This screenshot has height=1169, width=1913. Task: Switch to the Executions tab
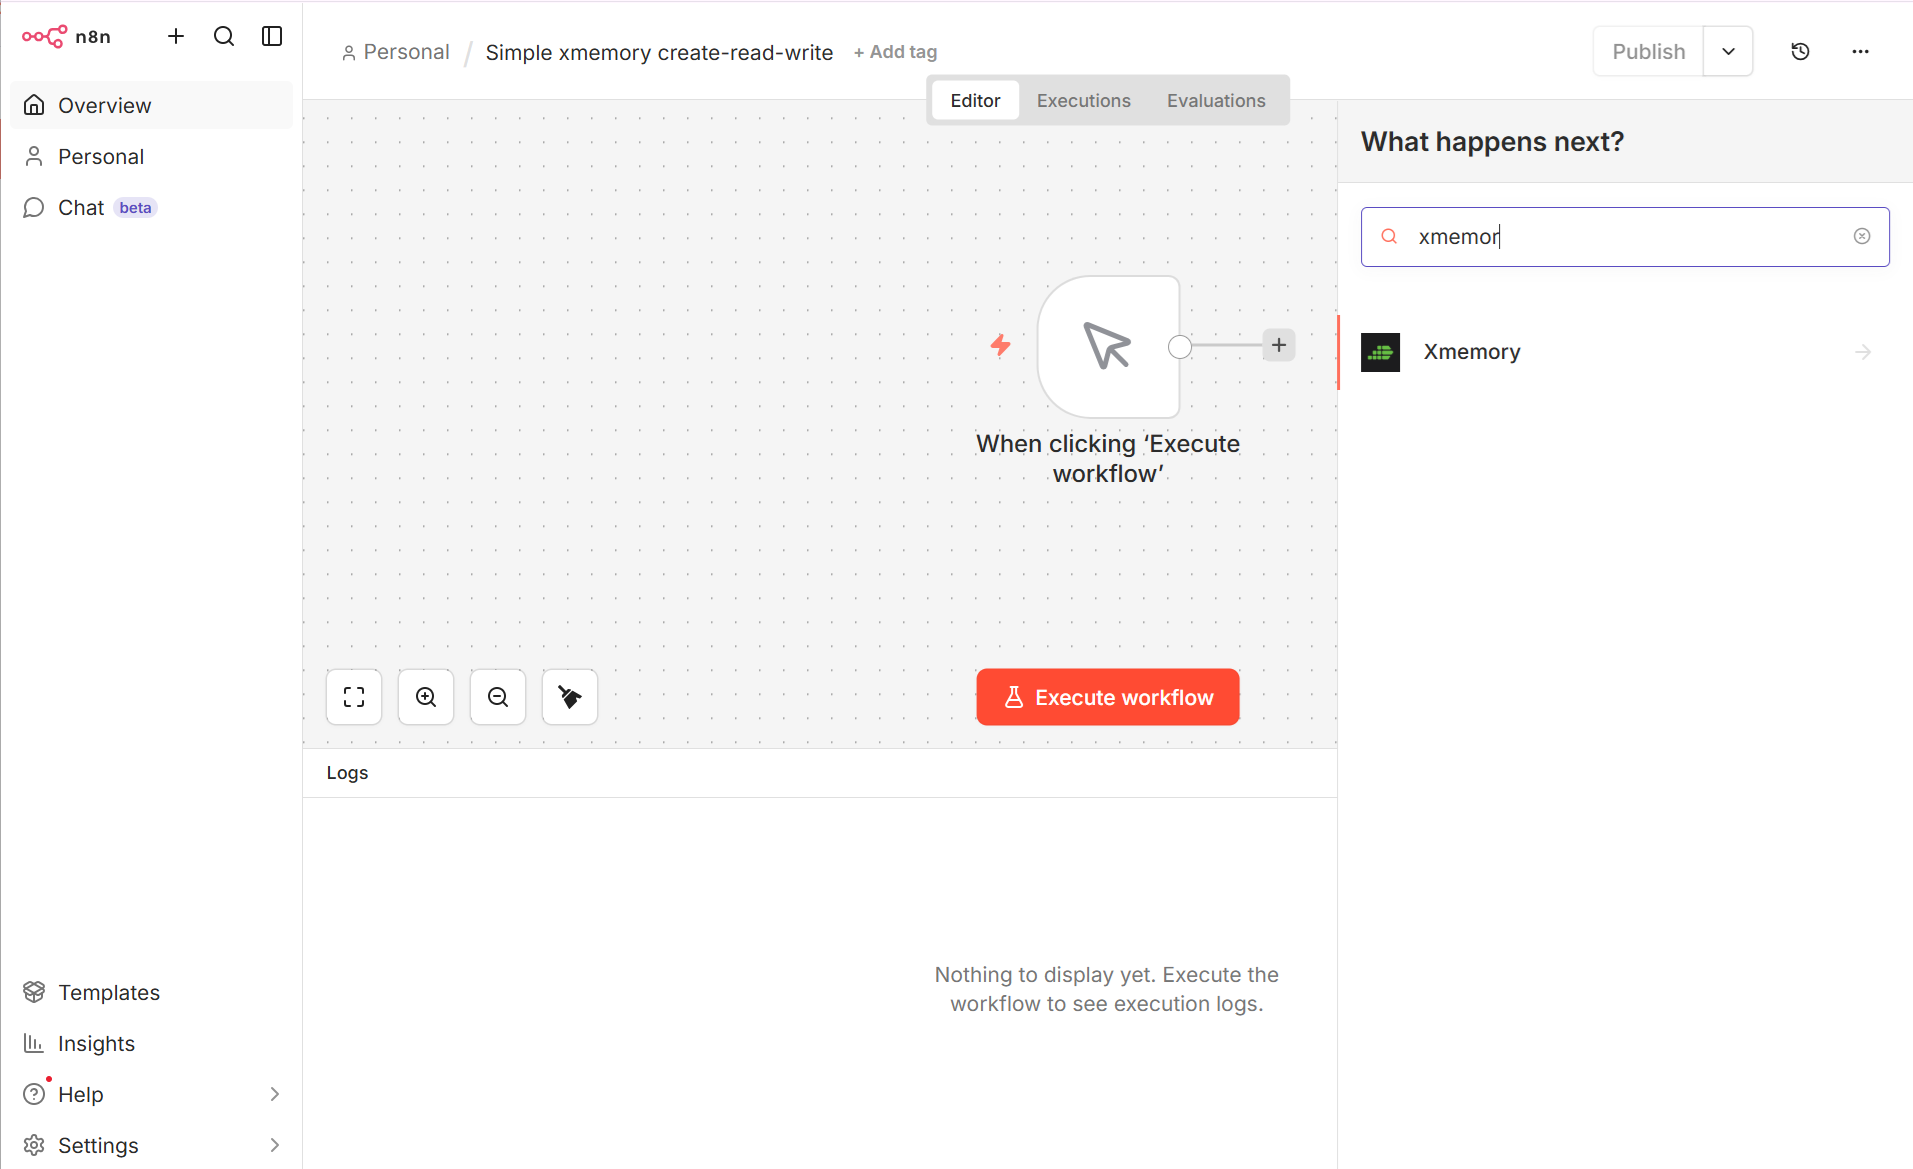coord(1083,101)
